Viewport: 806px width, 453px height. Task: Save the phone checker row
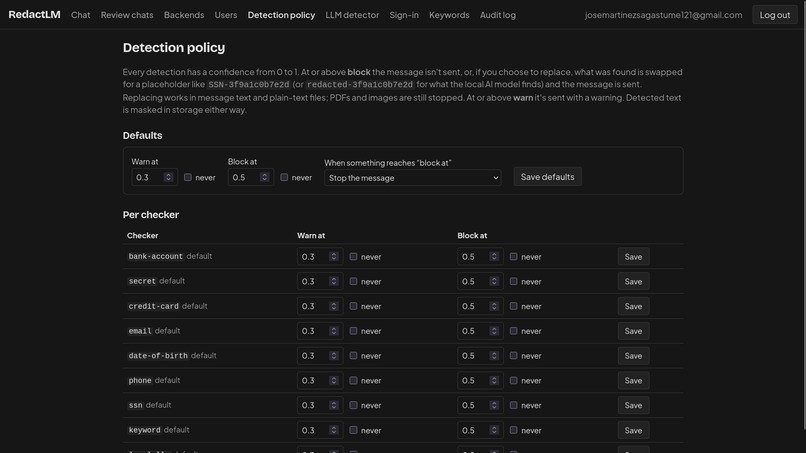point(633,380)
